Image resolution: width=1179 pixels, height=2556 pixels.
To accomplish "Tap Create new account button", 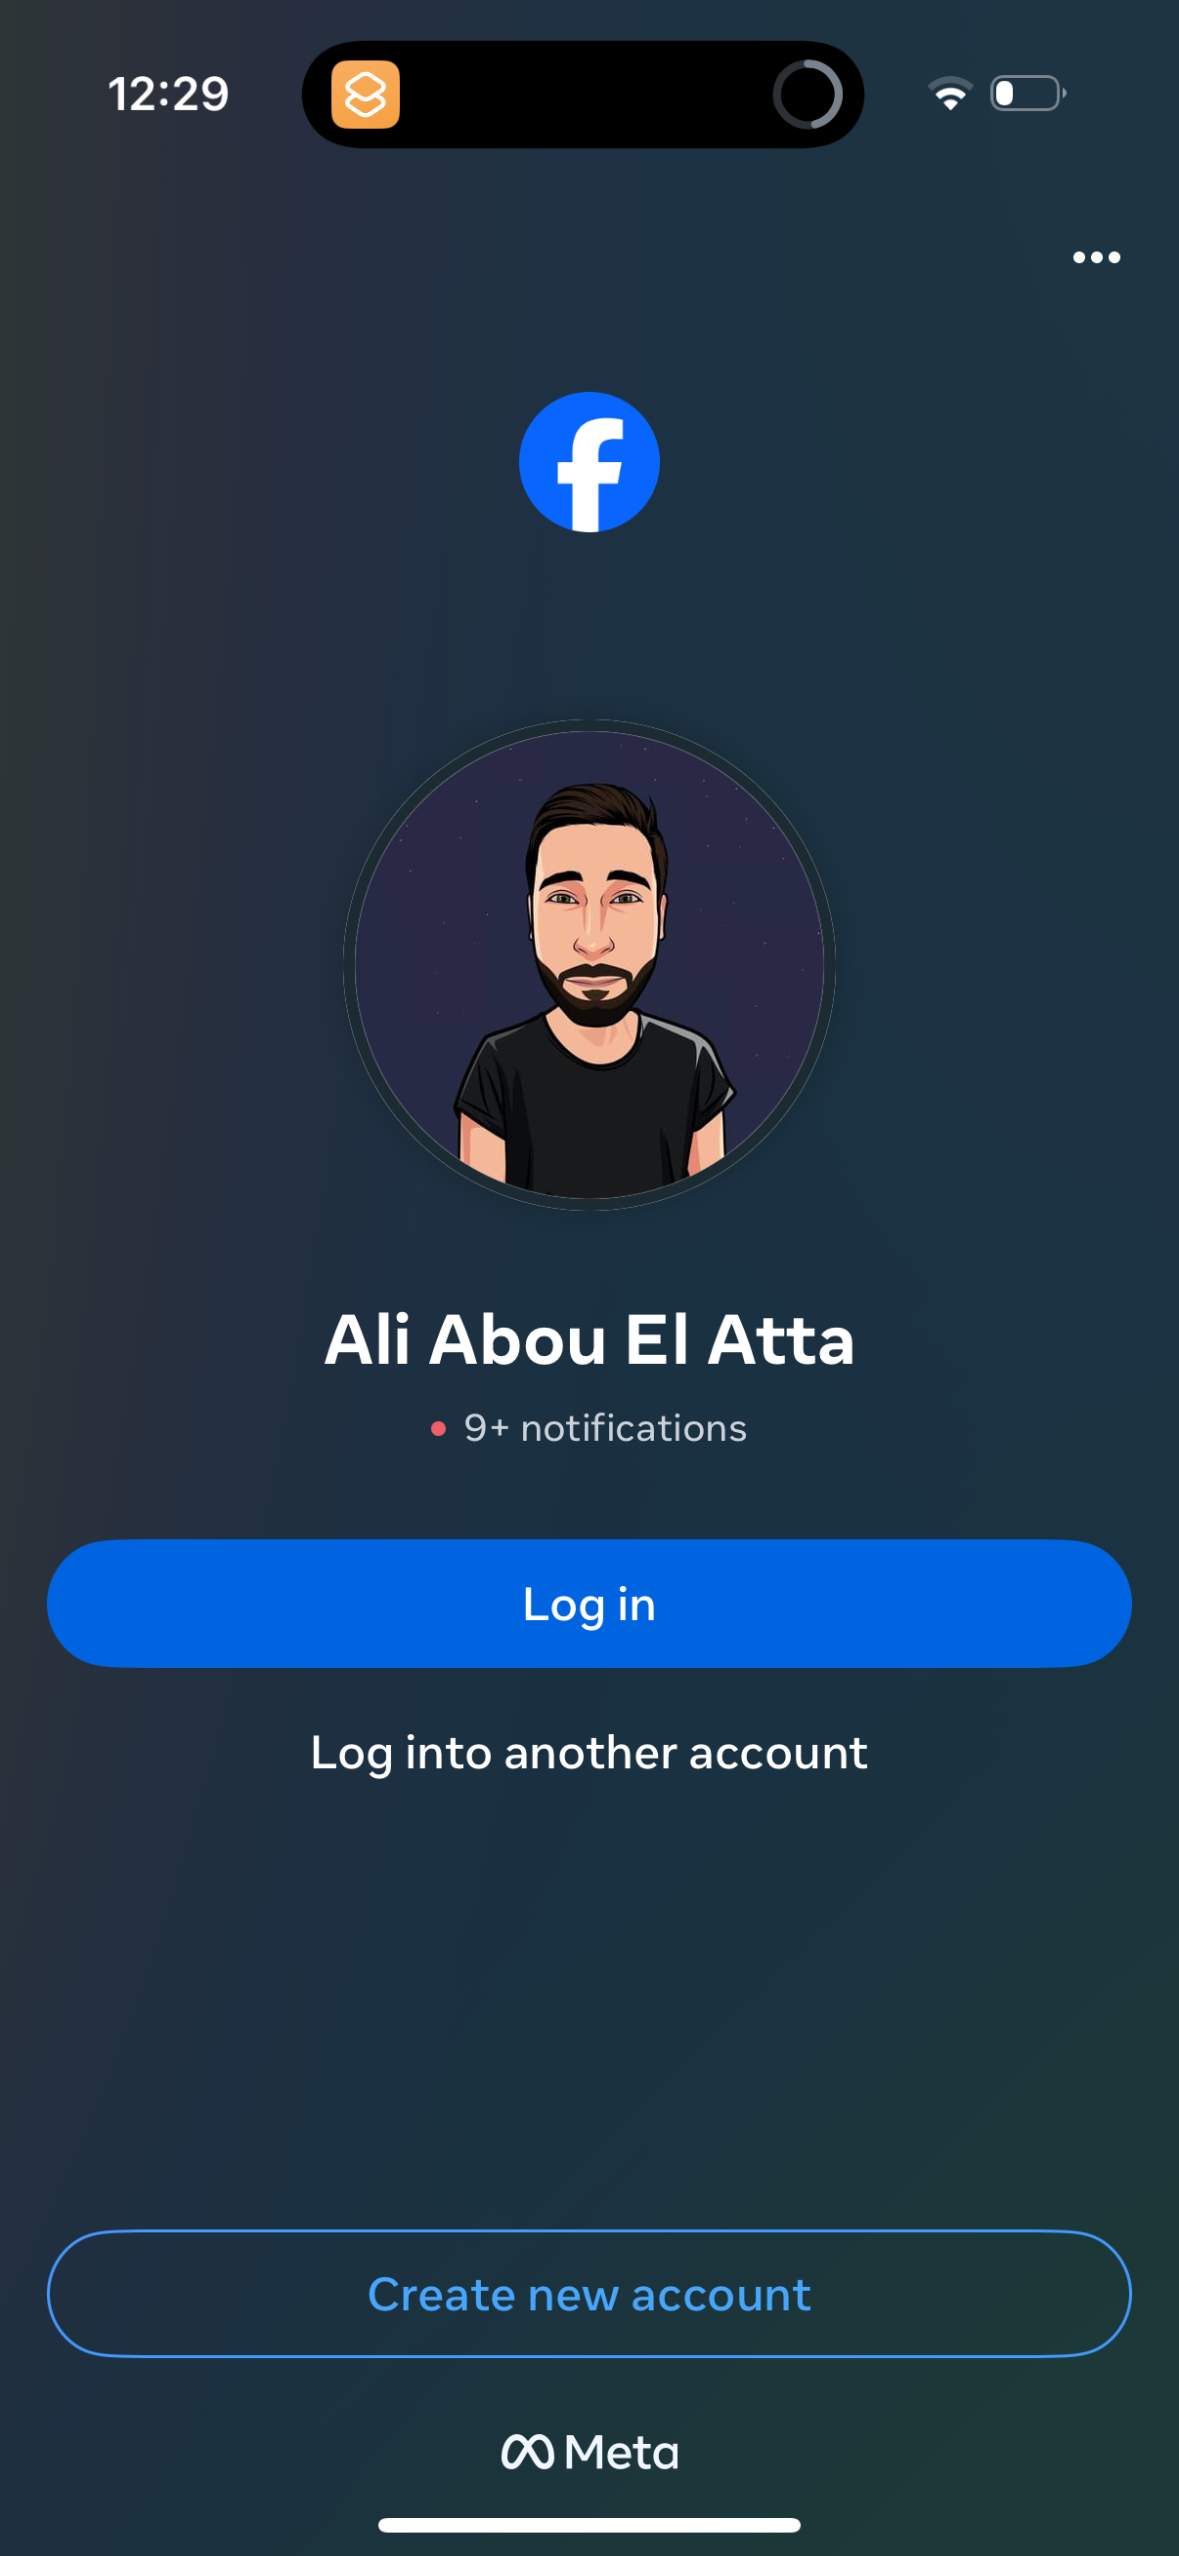I will (x=589, y=2294).
